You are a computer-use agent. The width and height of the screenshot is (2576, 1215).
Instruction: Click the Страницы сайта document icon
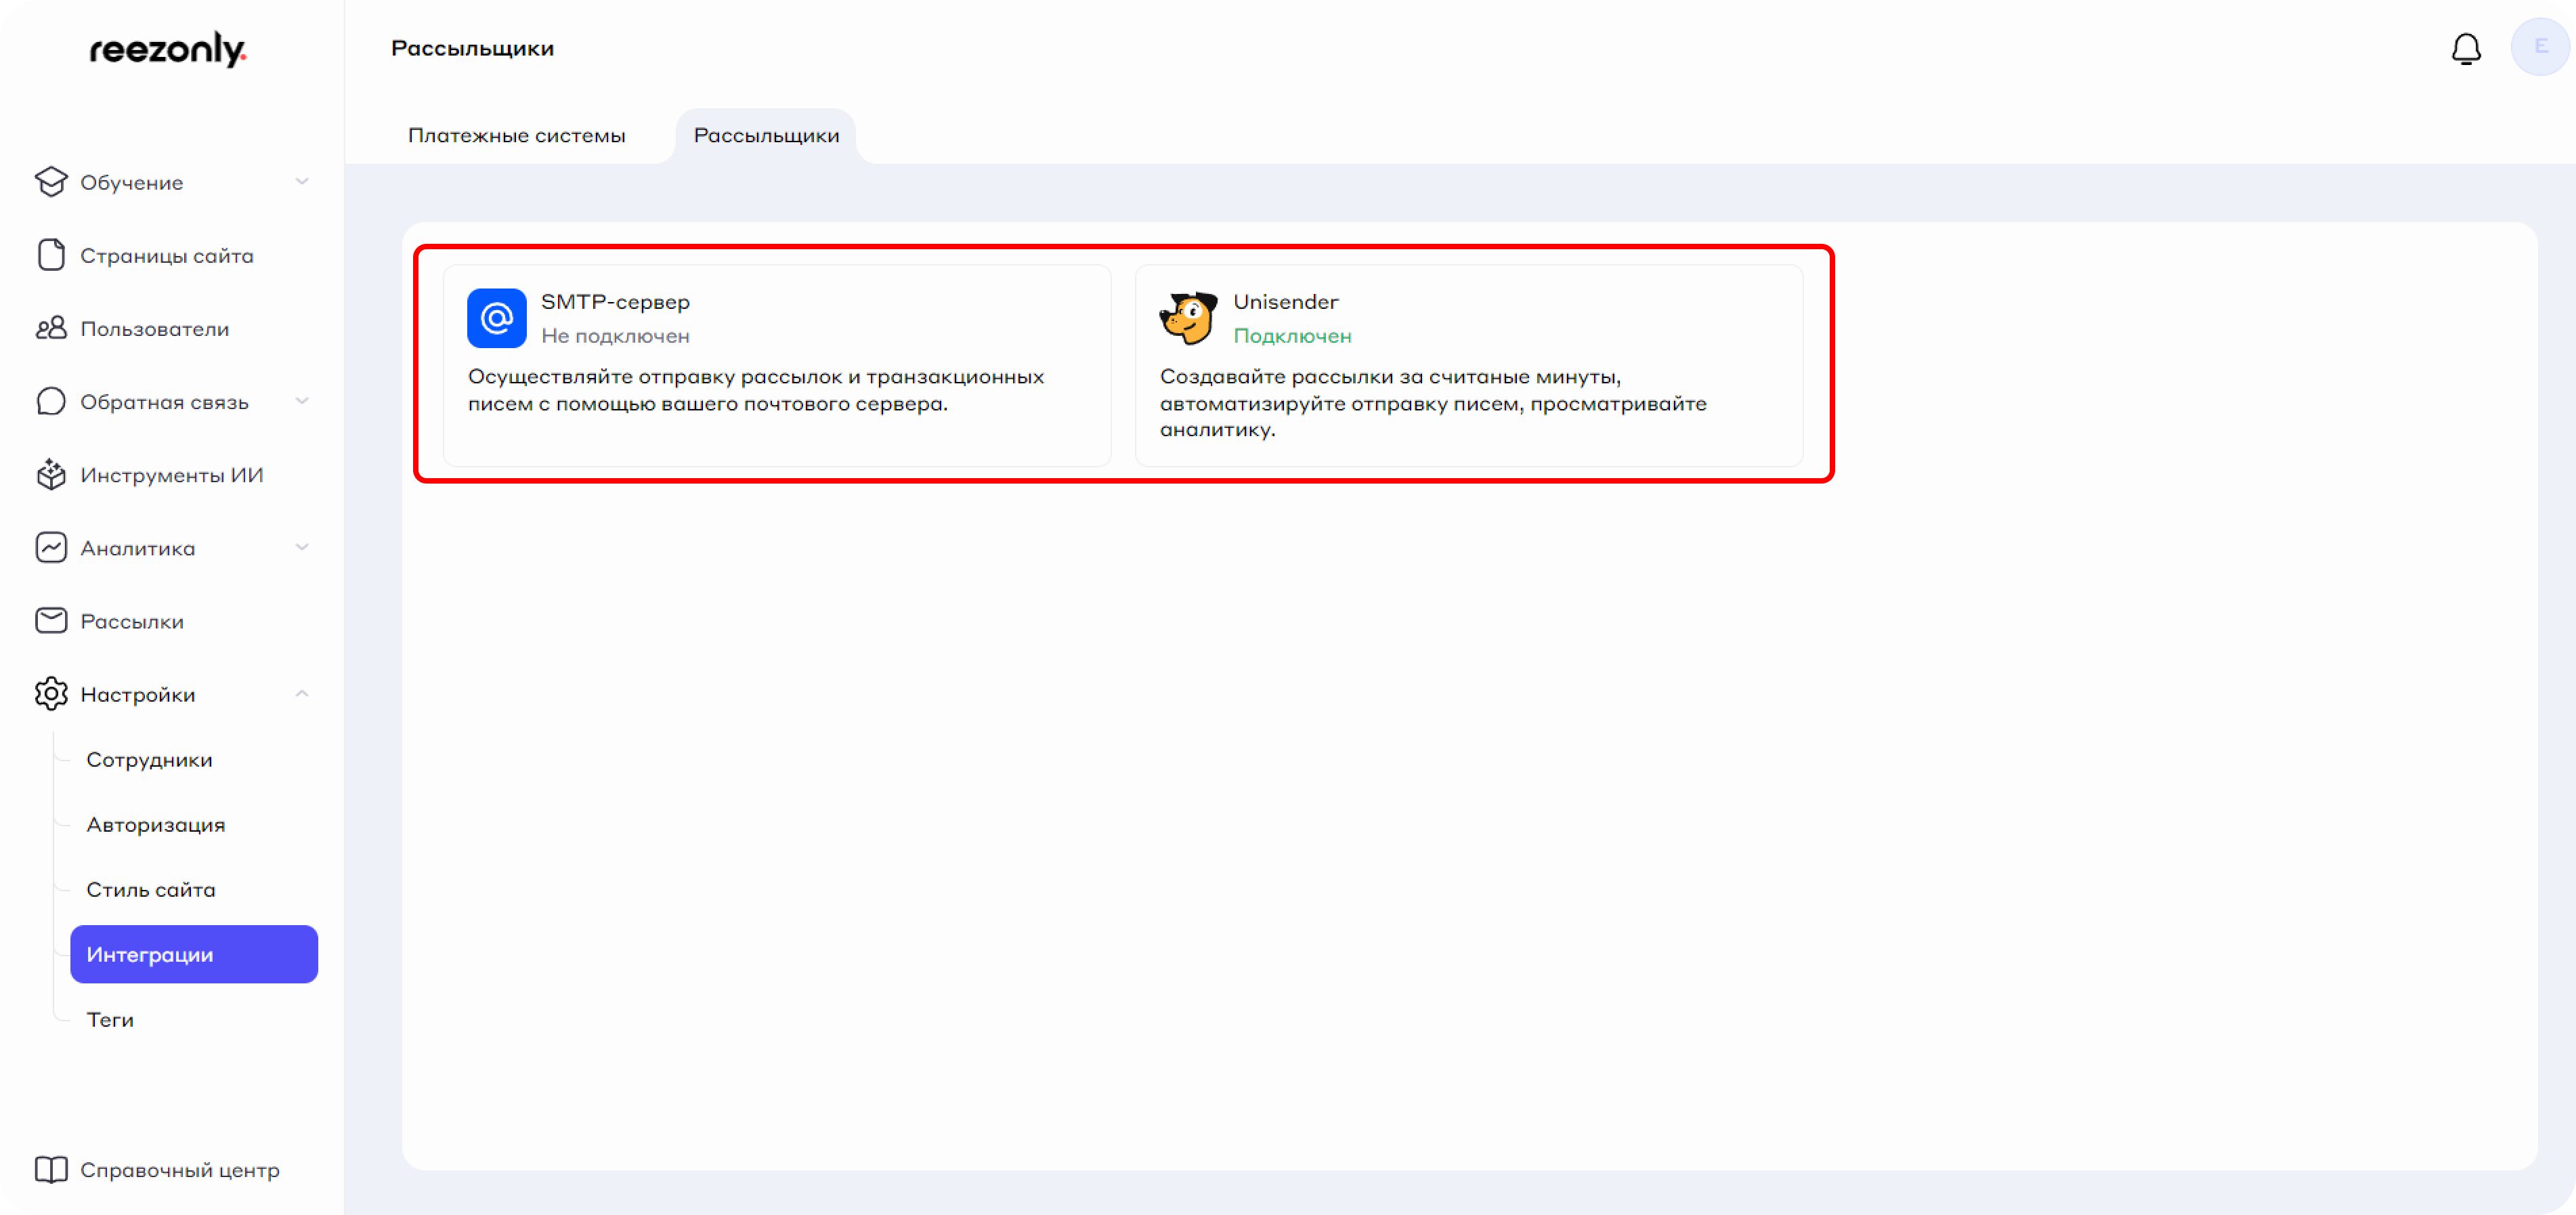click(x=51, y=255)
